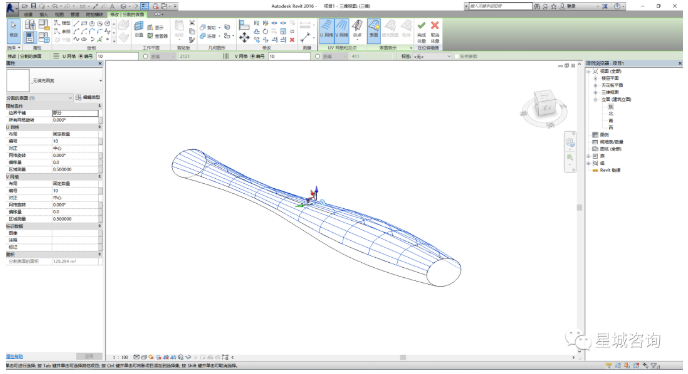688x374 pixels.
Task: Close the Project Browser panel
Action: click(680, 64)
